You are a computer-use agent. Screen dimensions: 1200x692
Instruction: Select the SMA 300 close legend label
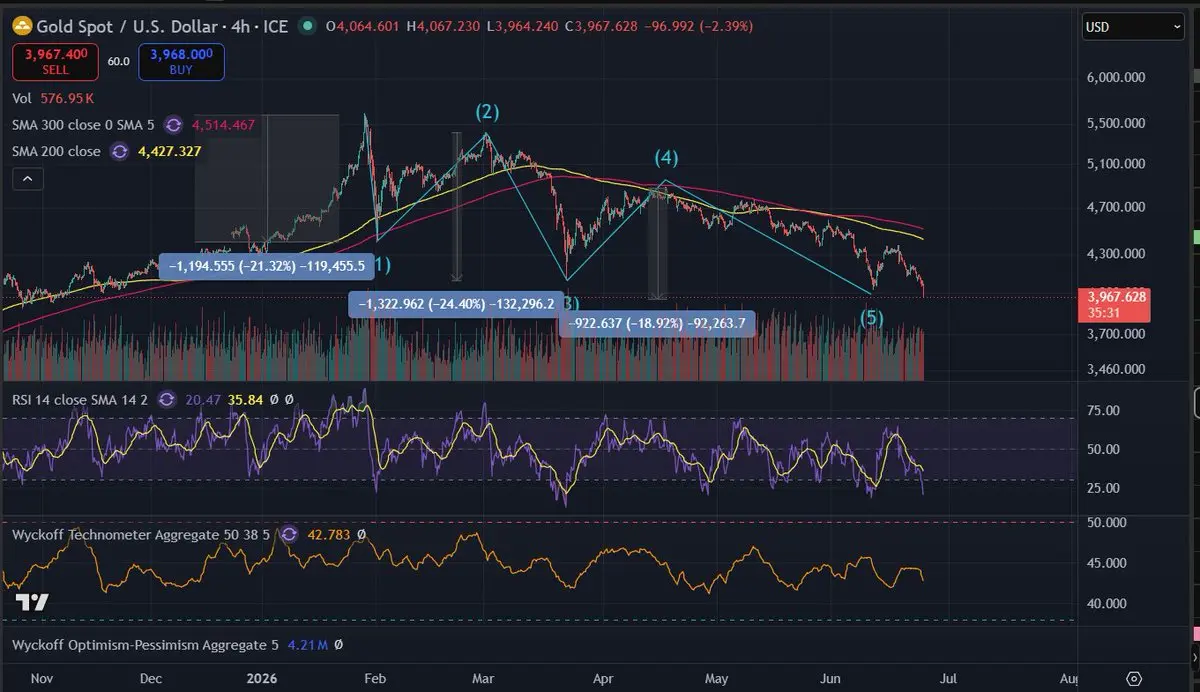tap(85, 125)
